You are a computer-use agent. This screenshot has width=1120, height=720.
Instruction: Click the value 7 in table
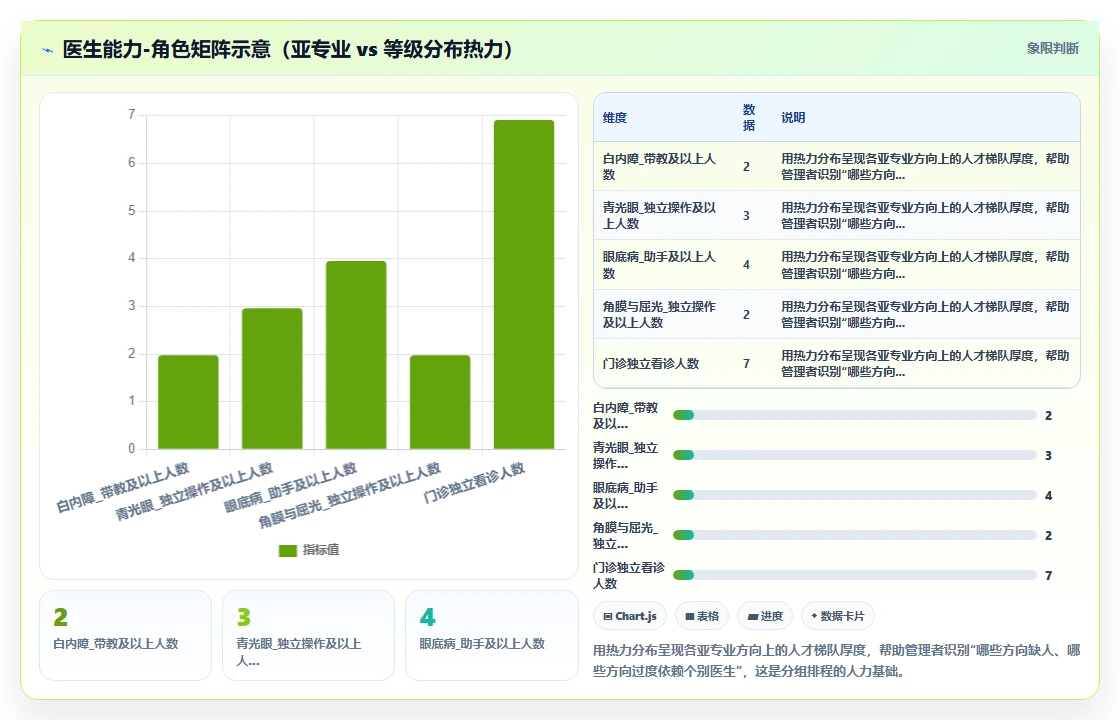746,364
